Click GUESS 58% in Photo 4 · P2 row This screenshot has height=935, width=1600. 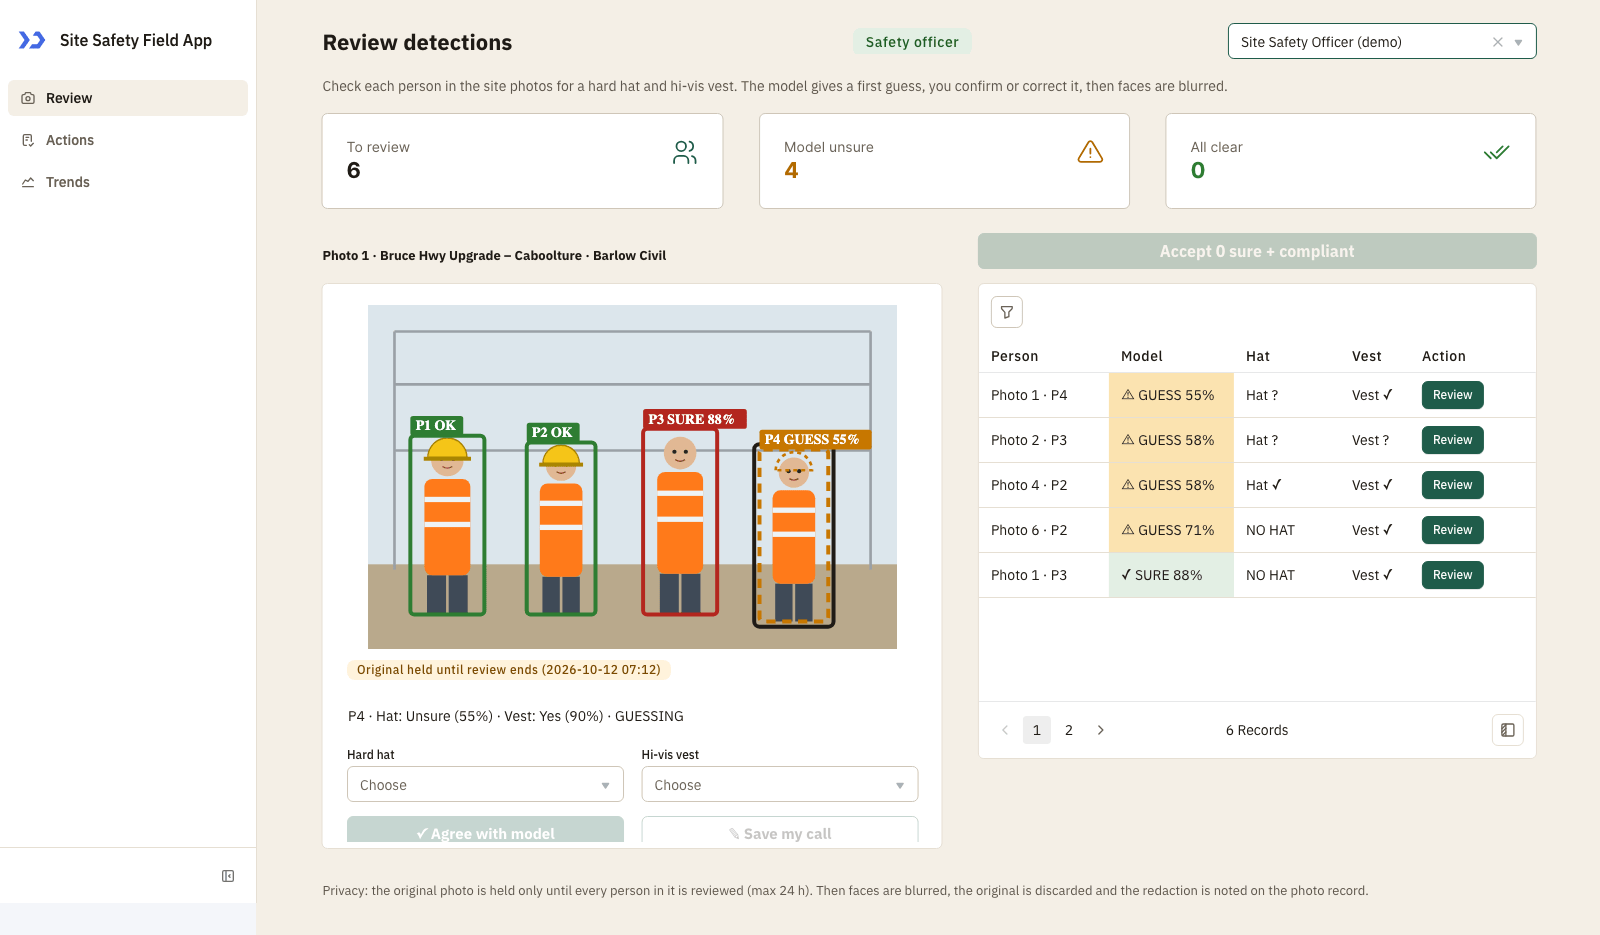(1171, 485)
